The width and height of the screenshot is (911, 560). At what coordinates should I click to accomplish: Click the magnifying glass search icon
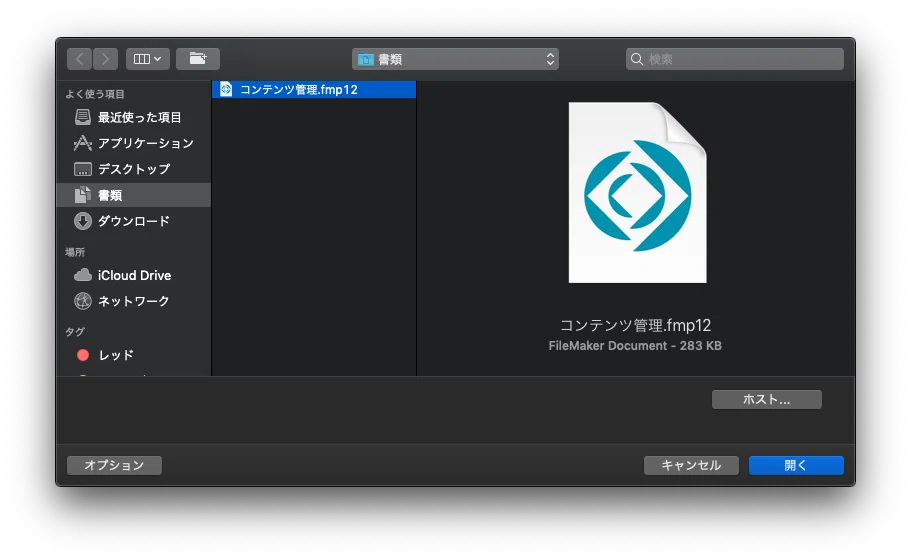(x=637, y=59)
